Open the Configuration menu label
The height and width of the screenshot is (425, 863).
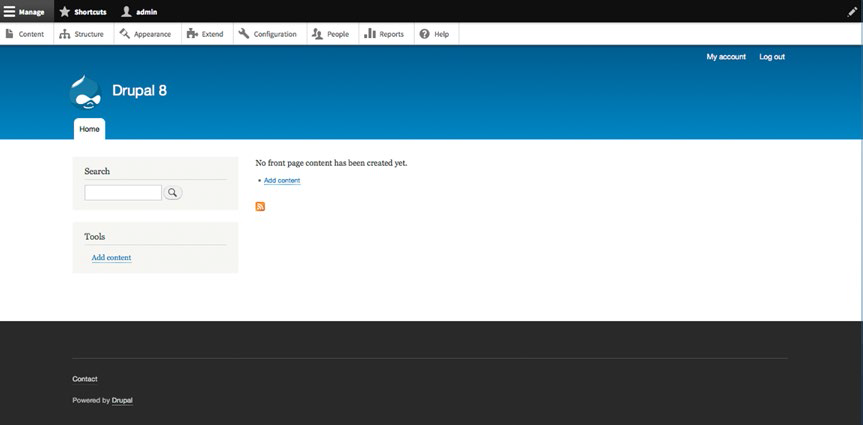pyautogui.click(x=275, y=34)
